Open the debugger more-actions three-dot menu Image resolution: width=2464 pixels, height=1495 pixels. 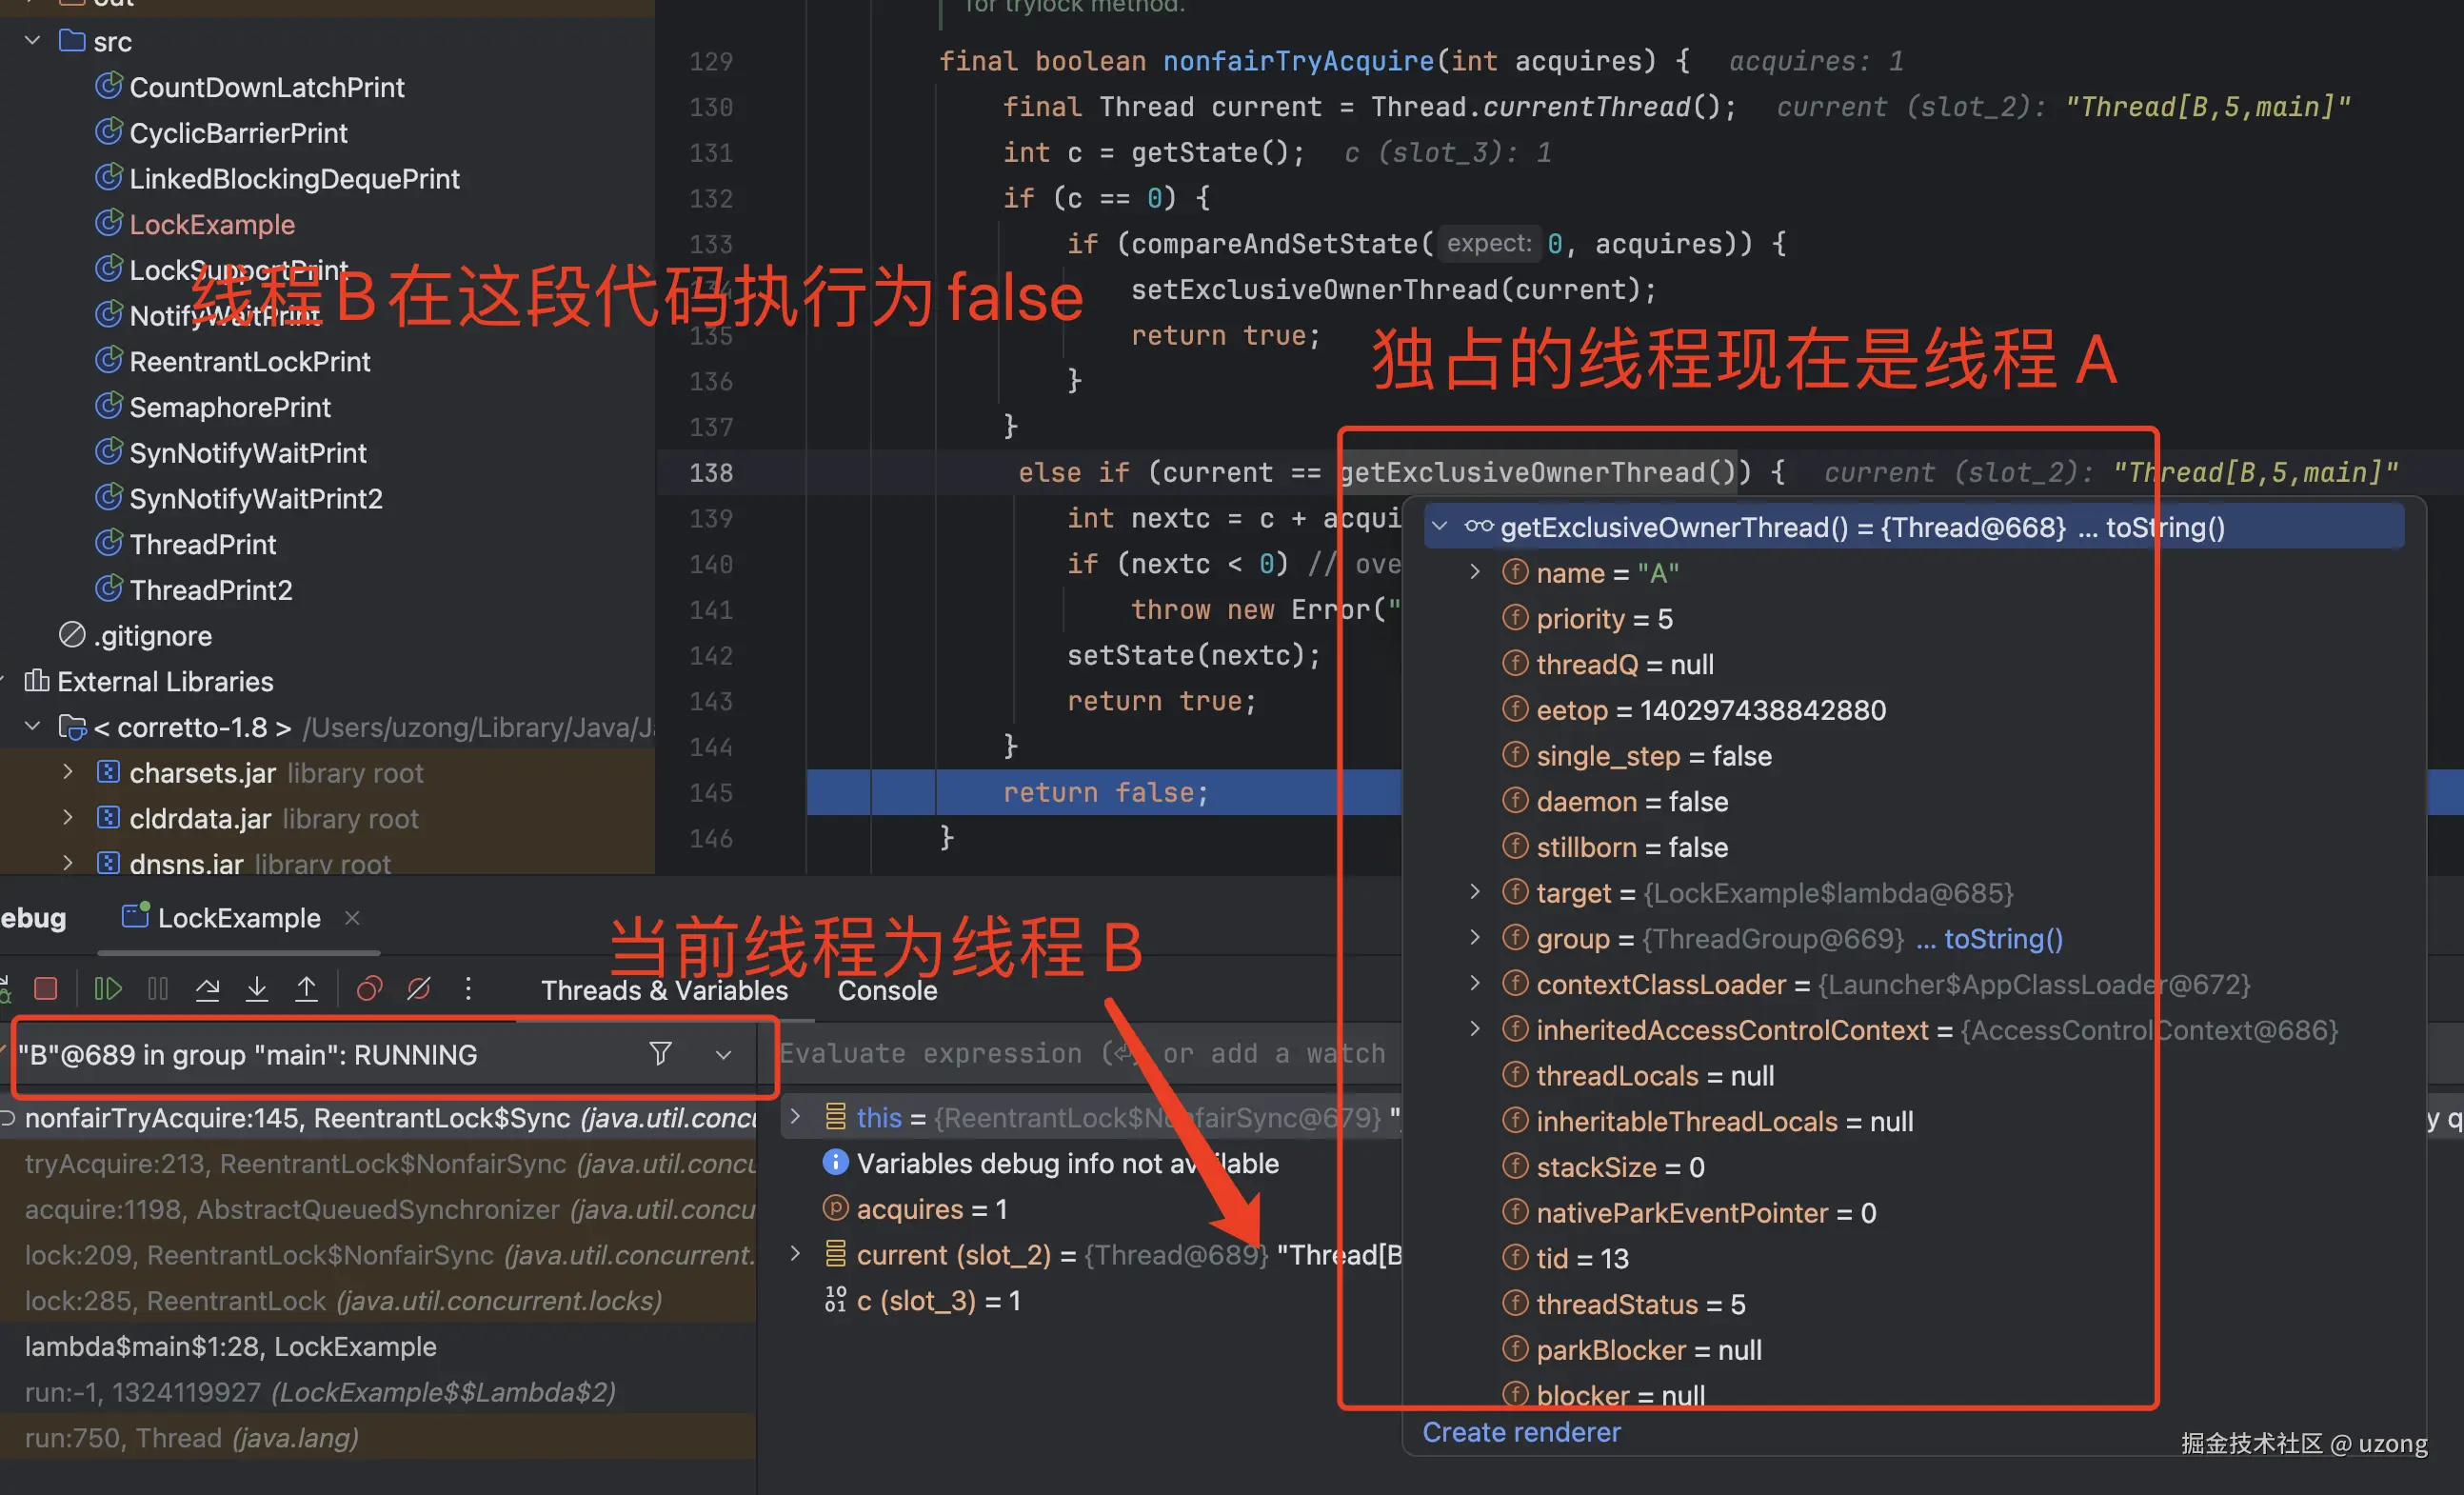(x=468, y=989)
